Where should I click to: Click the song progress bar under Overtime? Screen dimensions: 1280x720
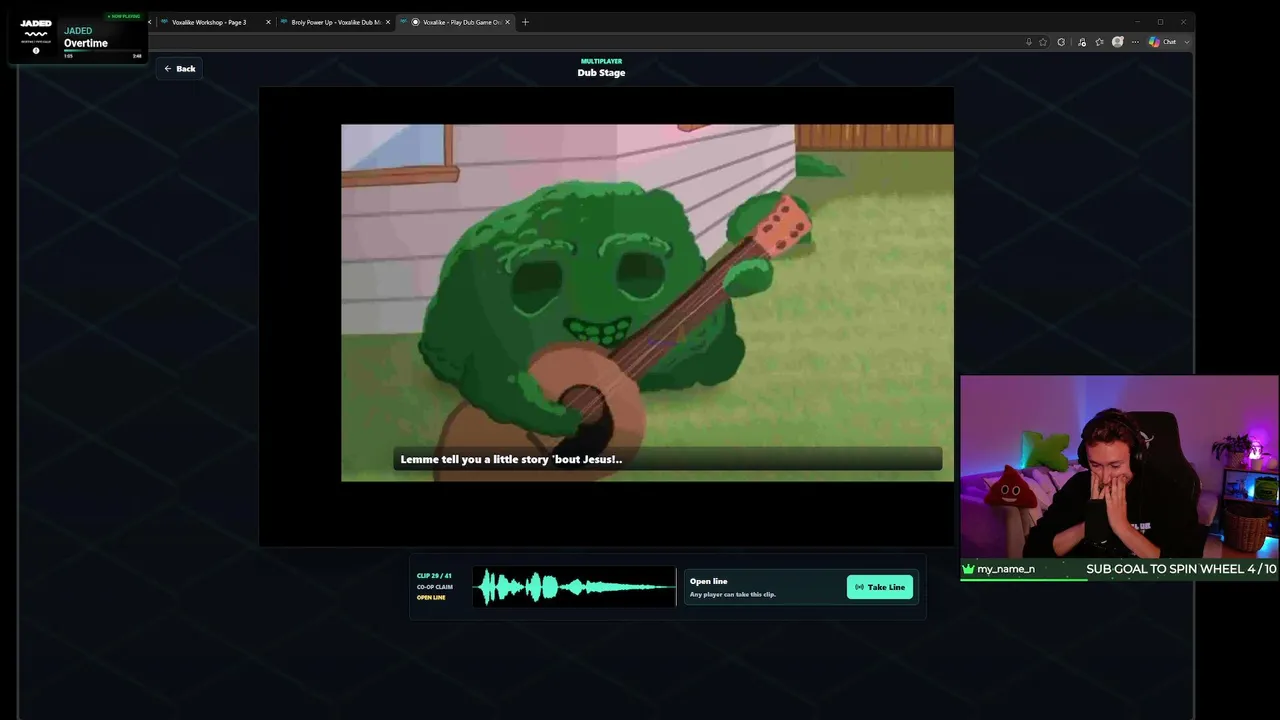103,51
